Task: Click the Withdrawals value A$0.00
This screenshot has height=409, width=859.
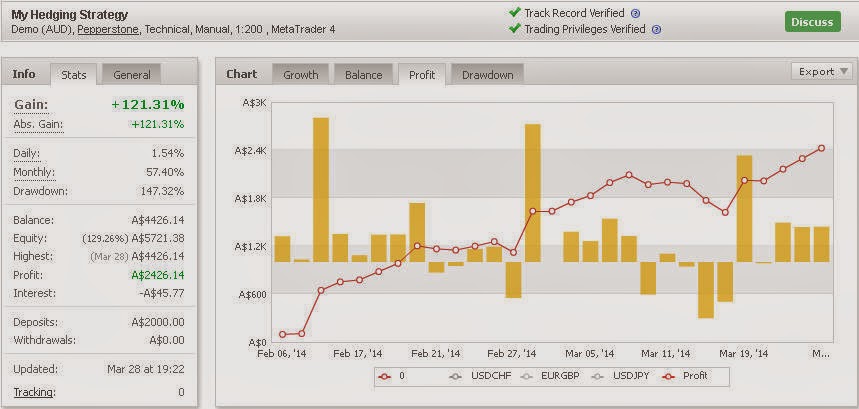Action: coord(167,340)
